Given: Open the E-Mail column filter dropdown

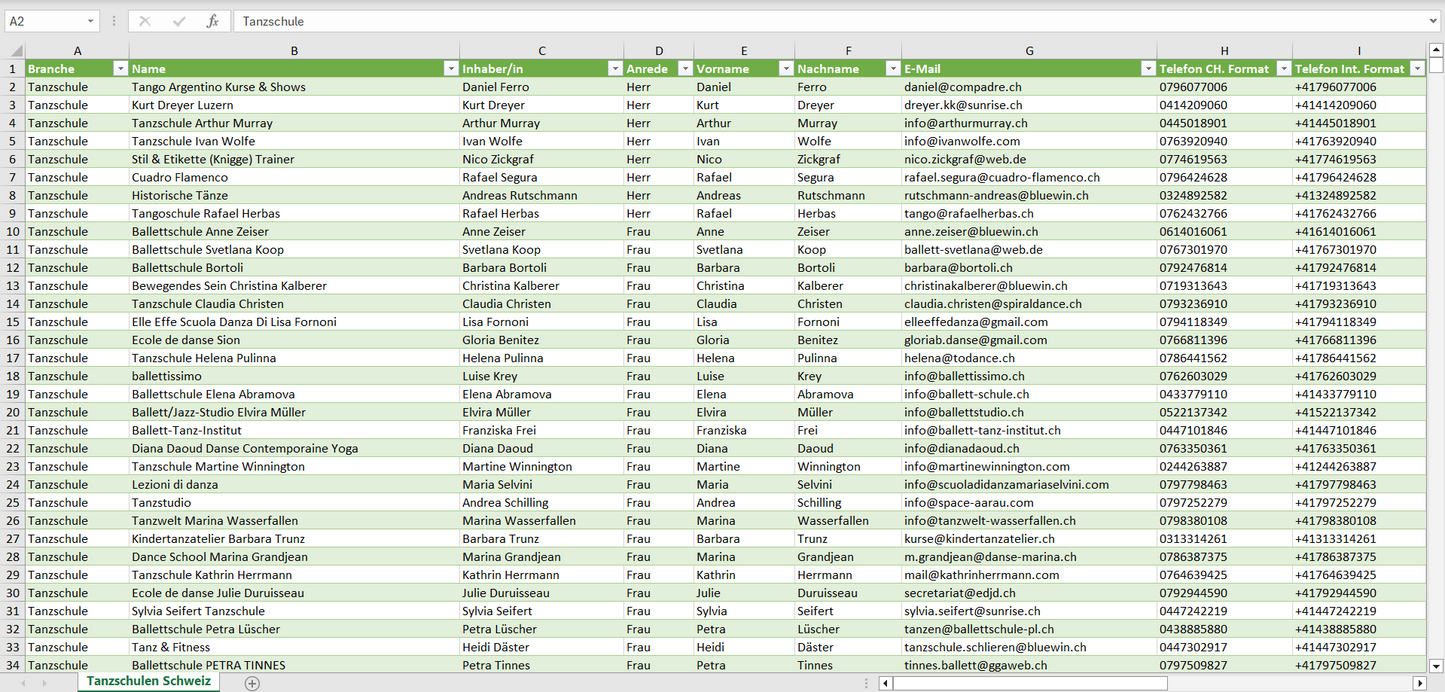Looking at the screenshot, I should (x=1146, y=69).
